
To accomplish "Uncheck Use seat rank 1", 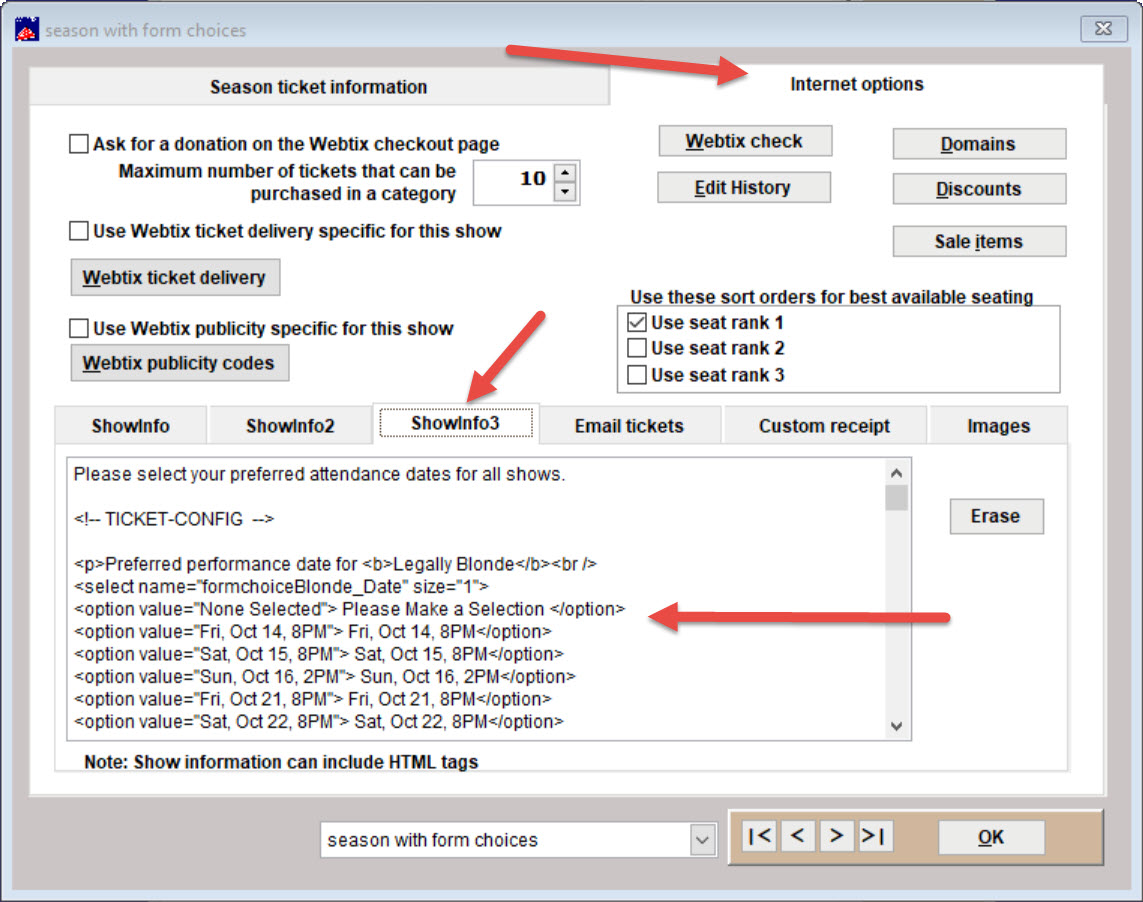I will pyautogui.click(x=637, y=322).
